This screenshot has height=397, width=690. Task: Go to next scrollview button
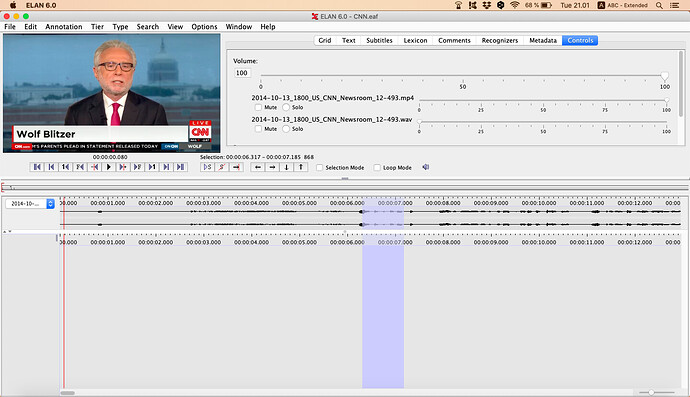[166, 167]
